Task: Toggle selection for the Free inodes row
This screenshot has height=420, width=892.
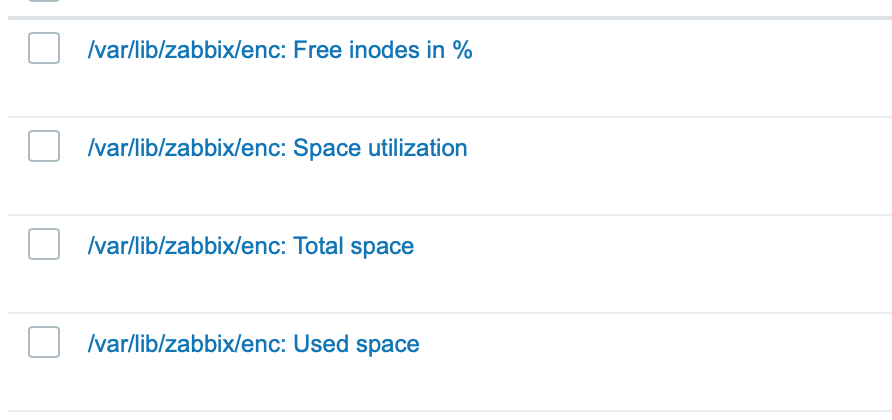Action: 44,49
